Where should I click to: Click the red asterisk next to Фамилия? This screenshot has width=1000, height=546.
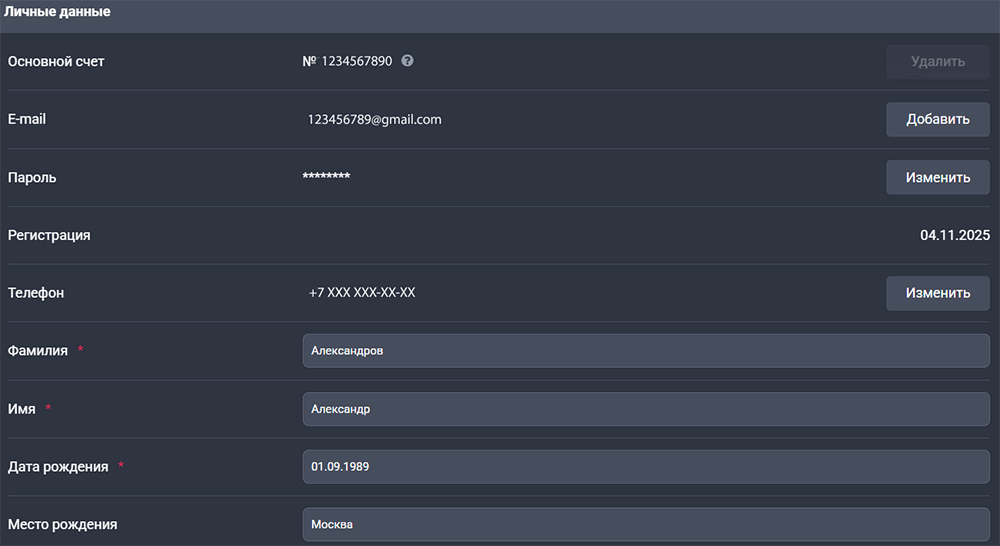tap(80, 350)
